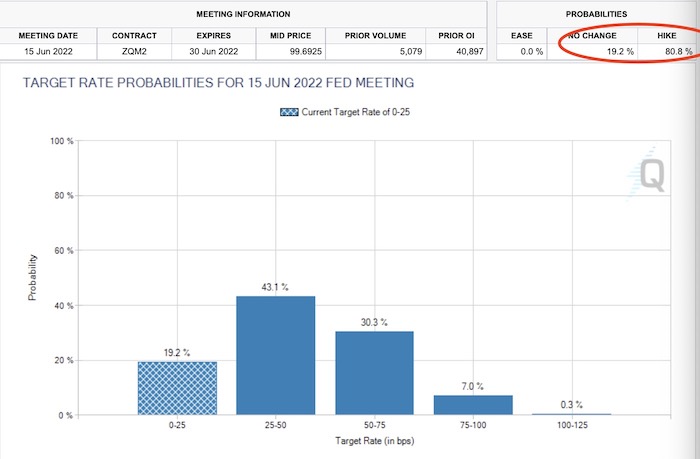The height and width of the screenshot is (459, 700).
Task: Click the HIKE probability value 80.8 %
Action: (x=679, y=51)
